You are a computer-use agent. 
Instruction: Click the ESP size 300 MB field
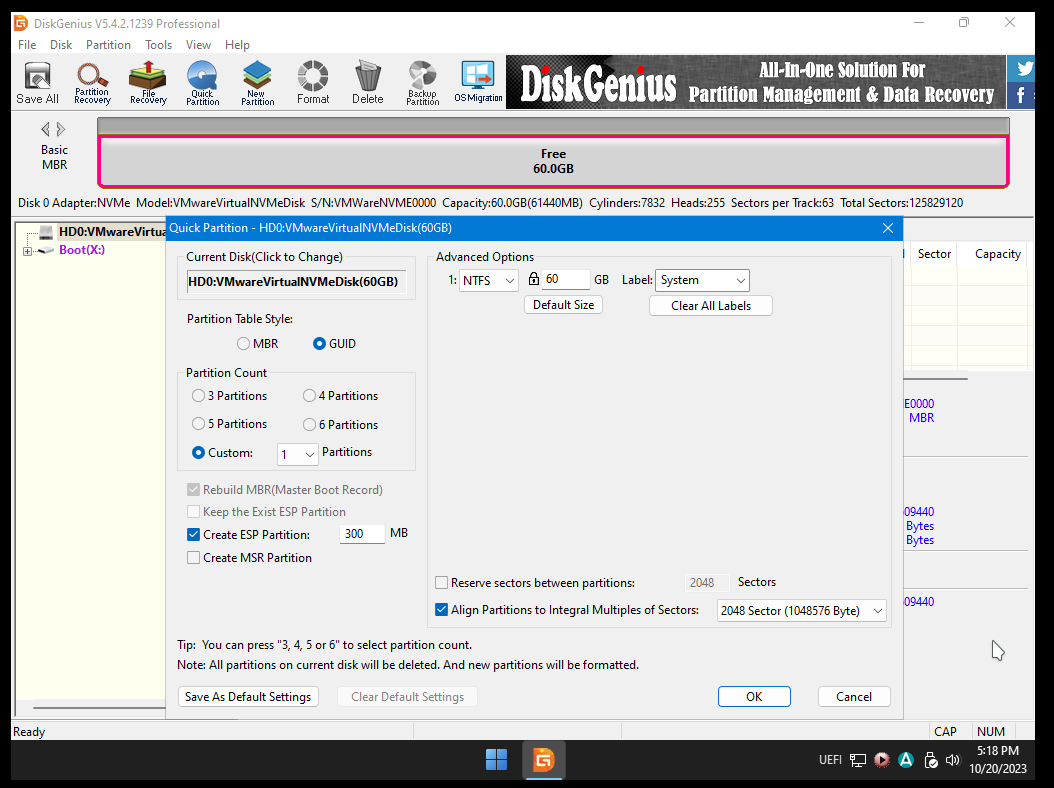point(362,534)
